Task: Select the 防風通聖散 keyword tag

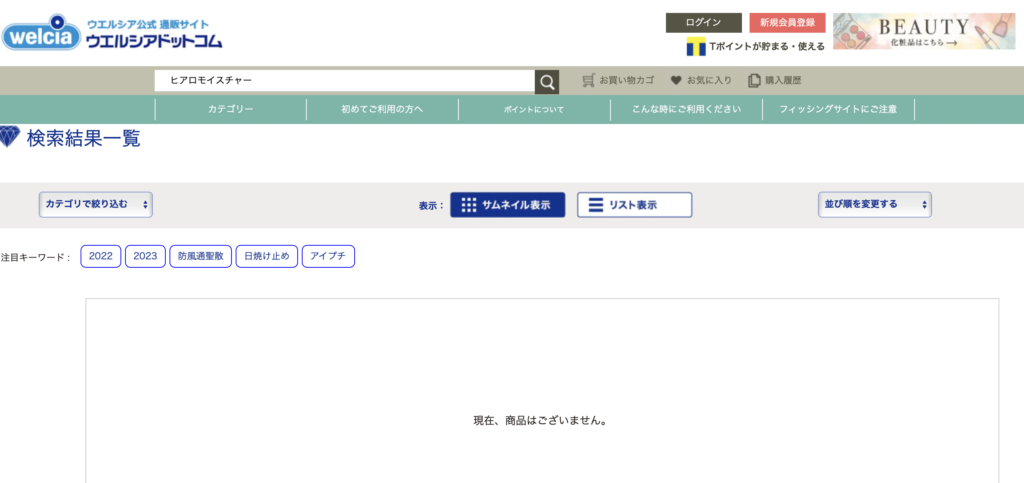Action: pos(200,257)
